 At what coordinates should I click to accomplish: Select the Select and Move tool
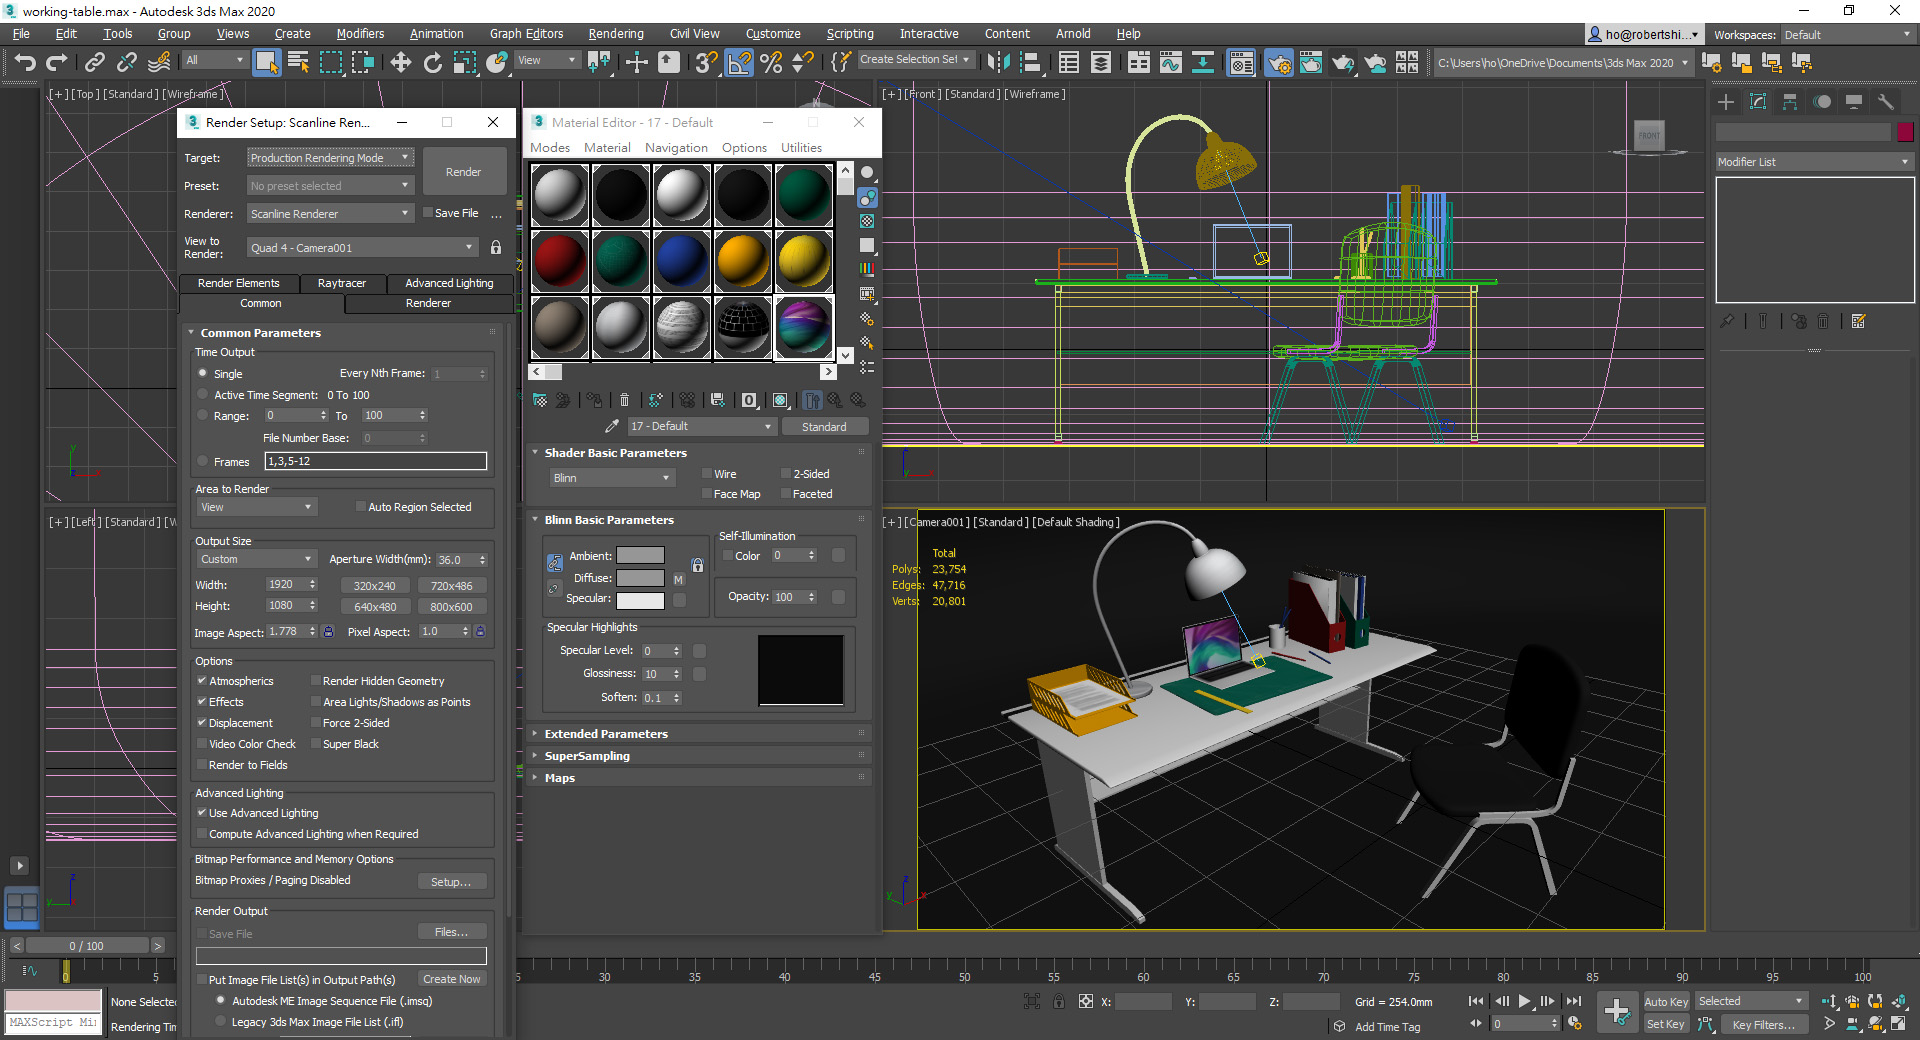pos(400,63)
